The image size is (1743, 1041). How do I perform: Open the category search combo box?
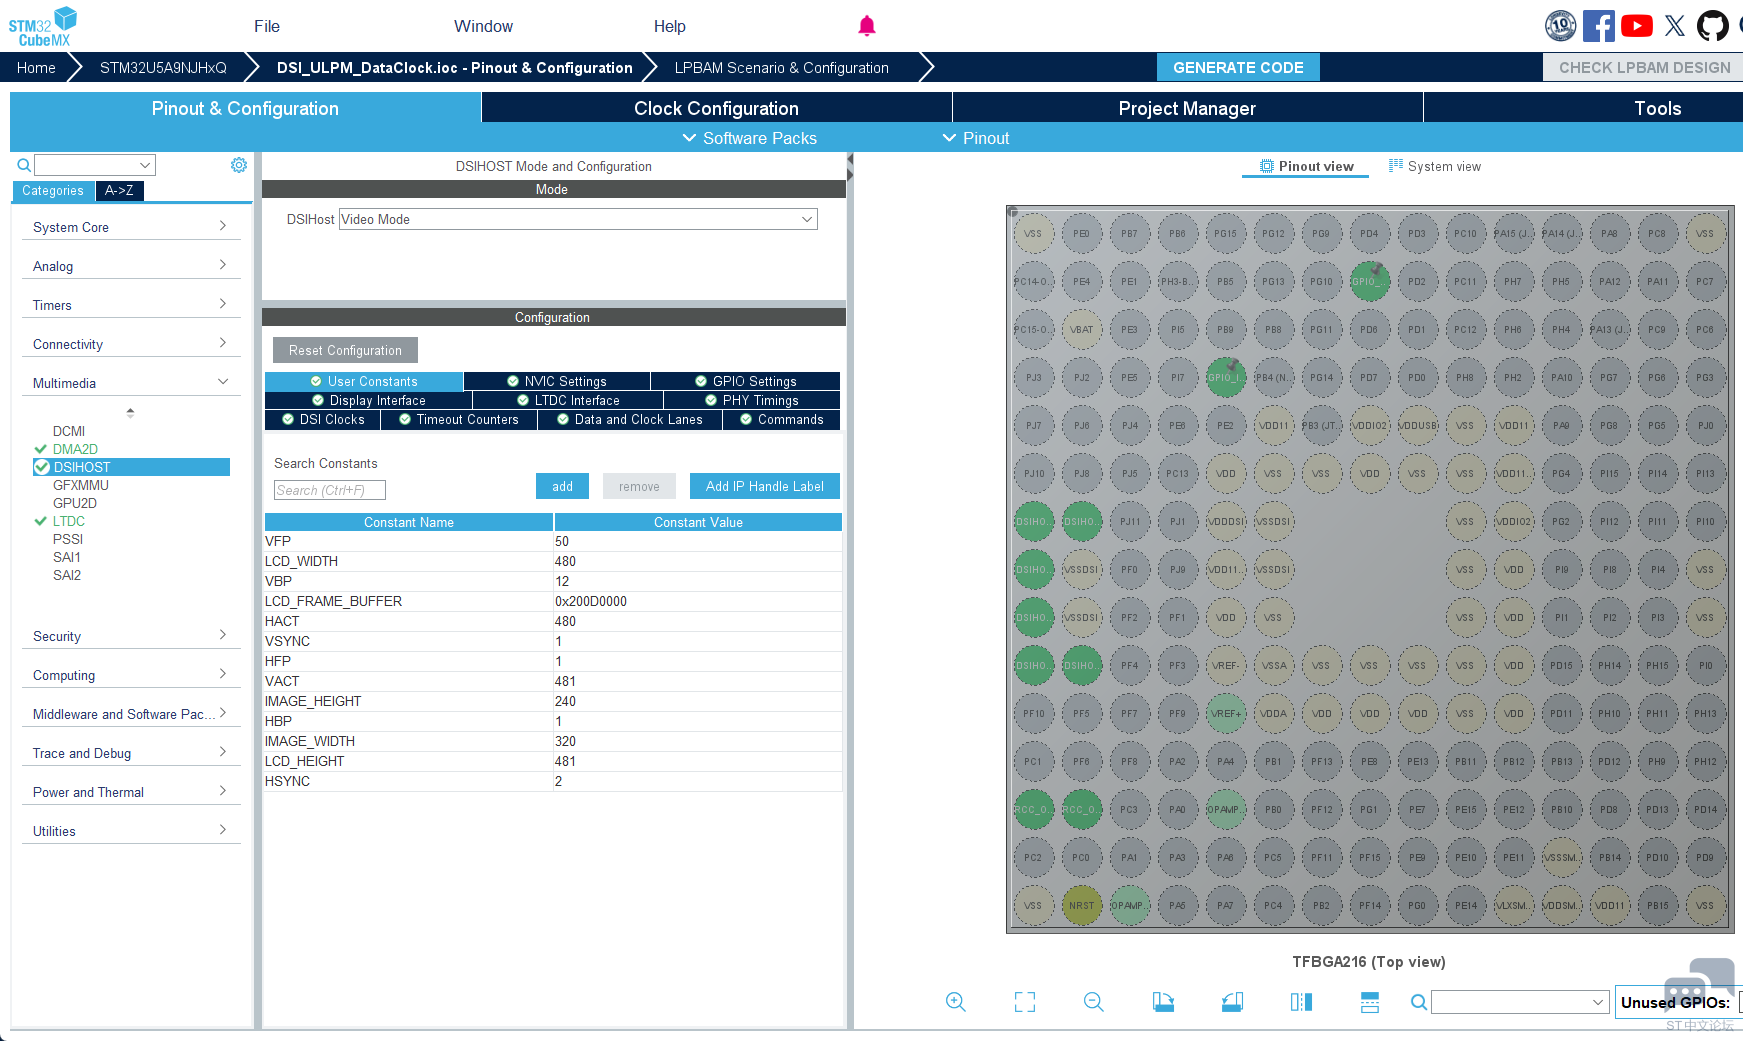[x=95, y=165]
